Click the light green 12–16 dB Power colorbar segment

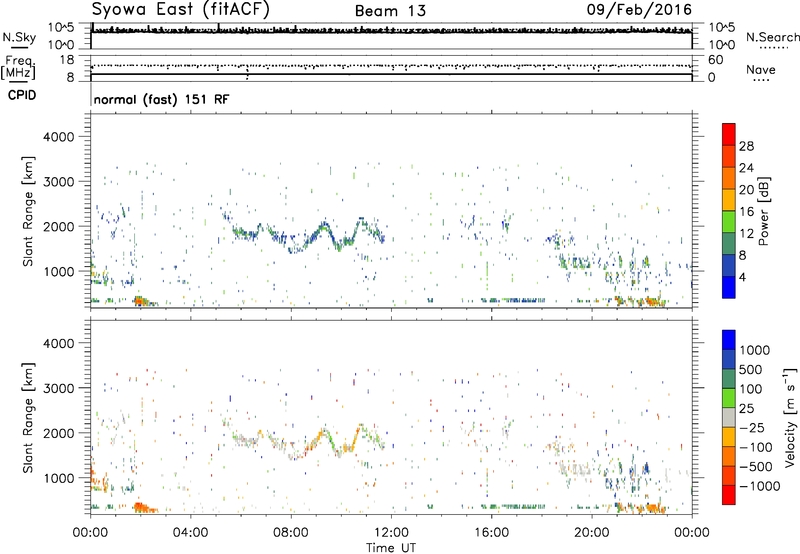(x=729, y=222)
